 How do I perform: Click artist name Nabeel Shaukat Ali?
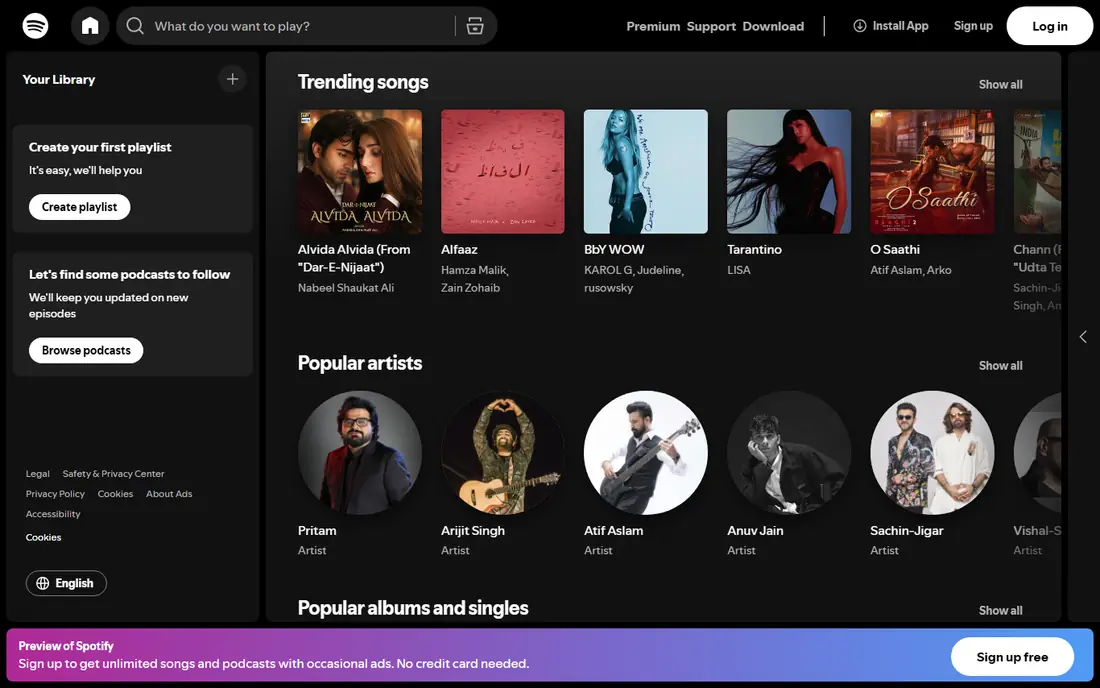[x=346, y=288]
